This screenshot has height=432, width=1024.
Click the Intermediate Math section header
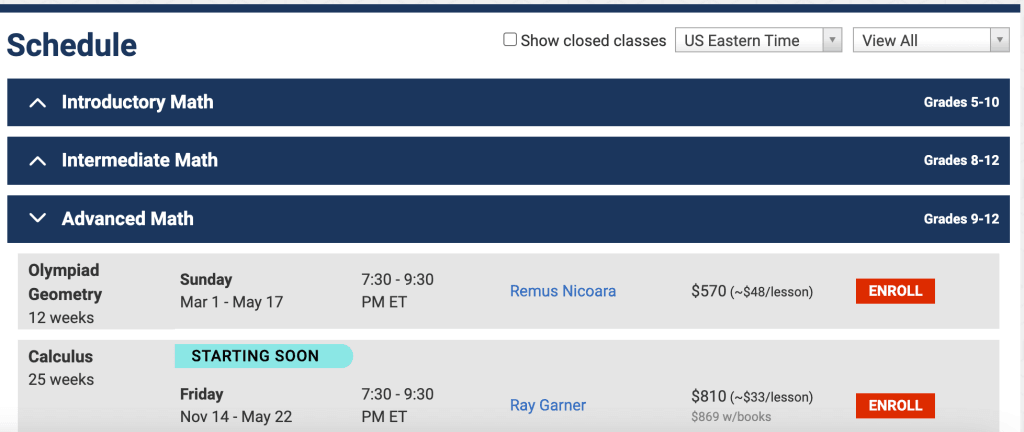pyautogui.click(x=139, y=160)
